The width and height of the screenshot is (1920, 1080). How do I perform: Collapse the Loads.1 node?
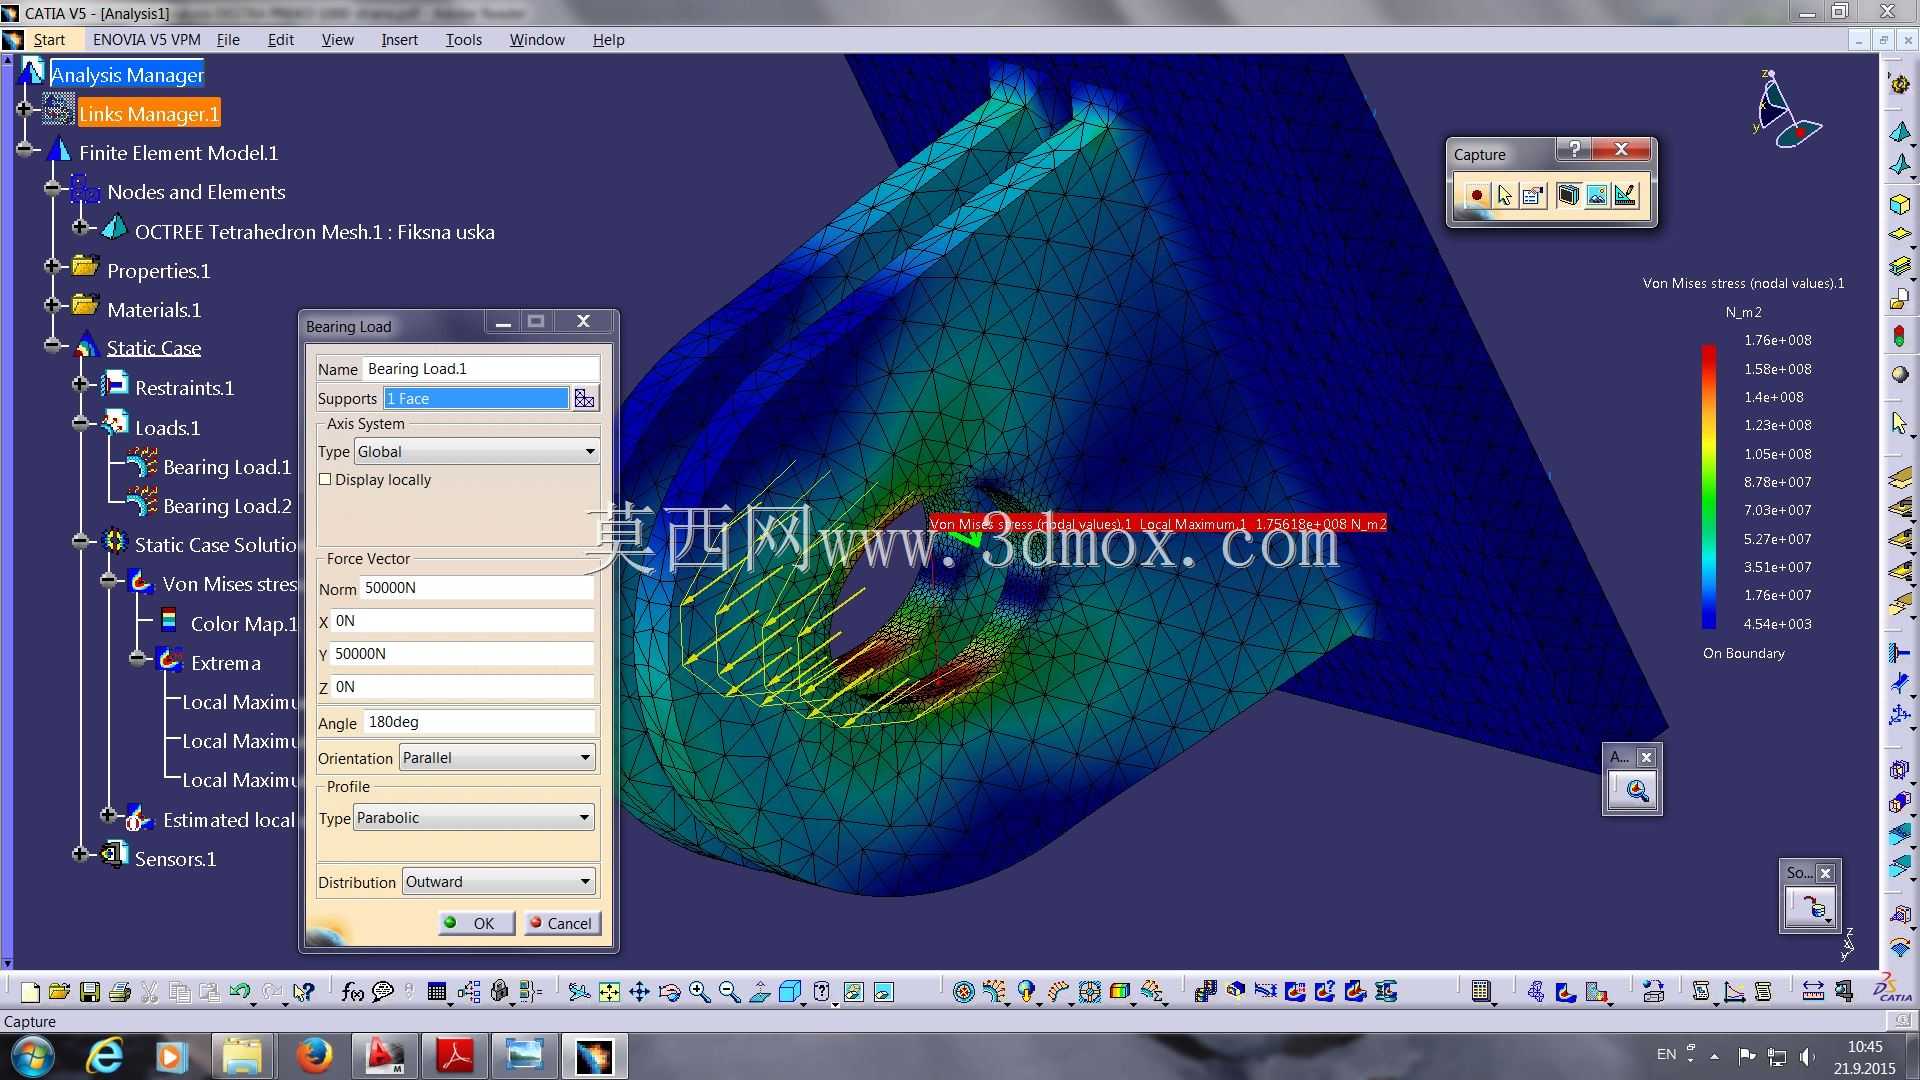(81, 423)
